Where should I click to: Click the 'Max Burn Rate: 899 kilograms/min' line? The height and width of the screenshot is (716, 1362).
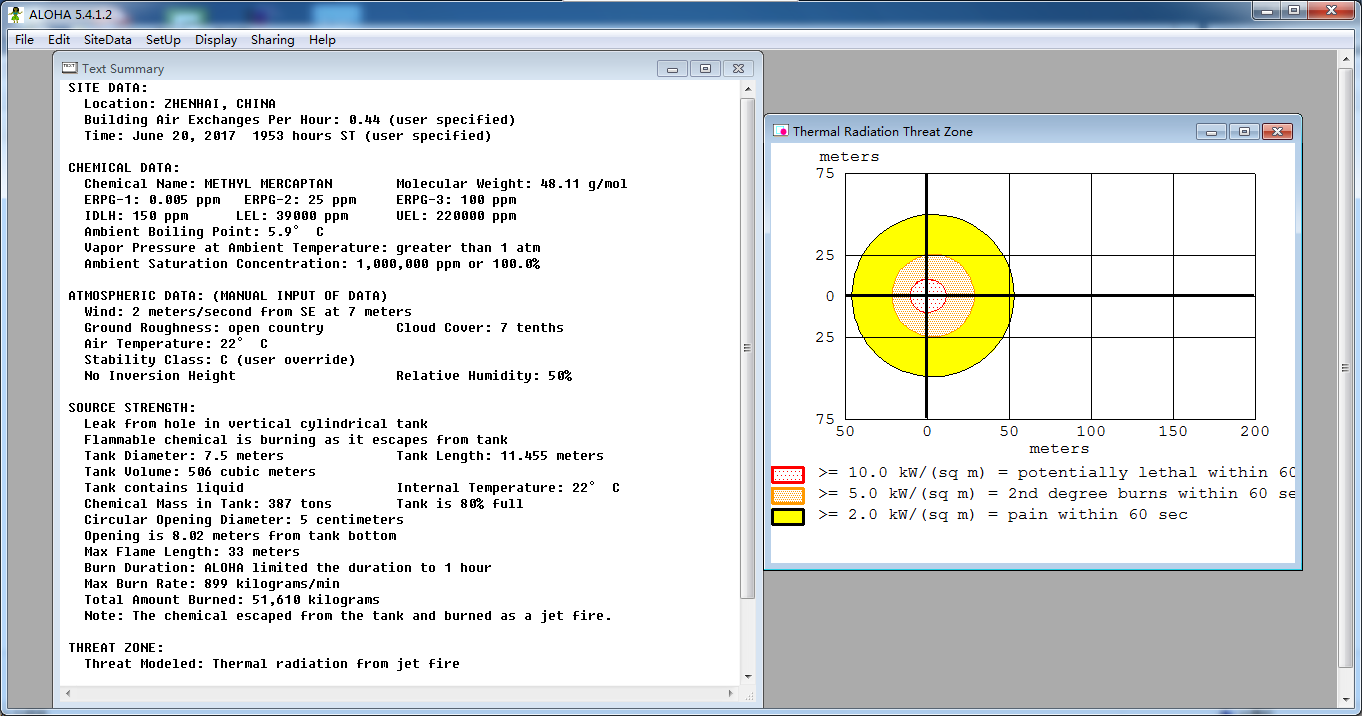point(212,584)
